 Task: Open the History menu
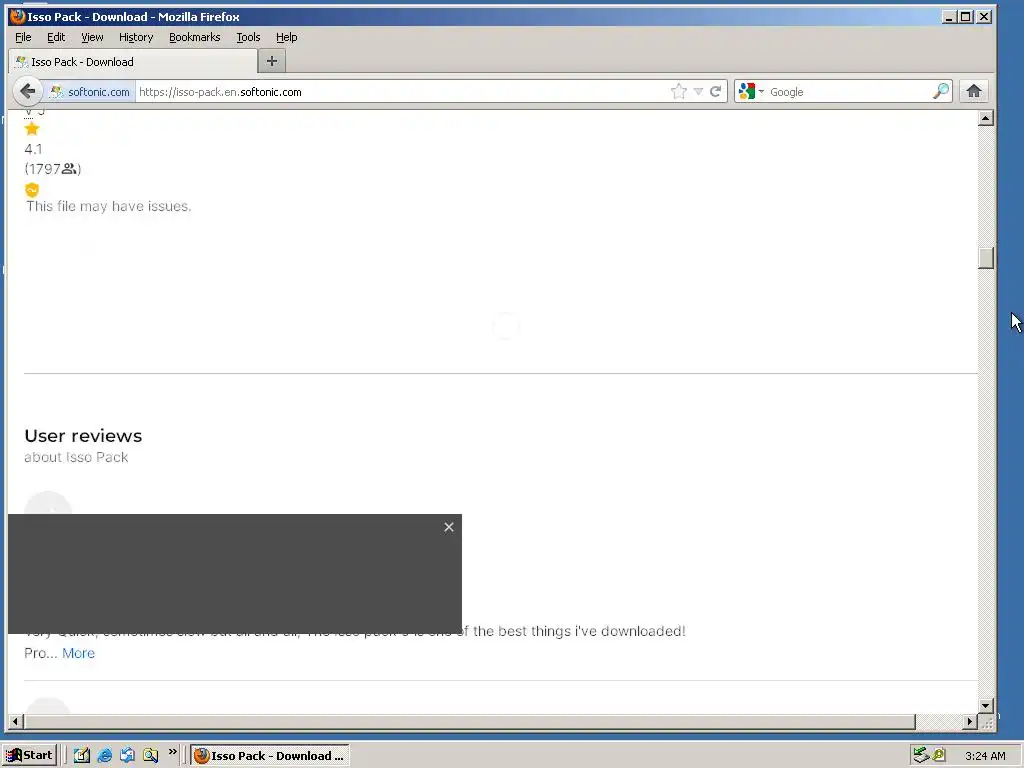(136, 37)
